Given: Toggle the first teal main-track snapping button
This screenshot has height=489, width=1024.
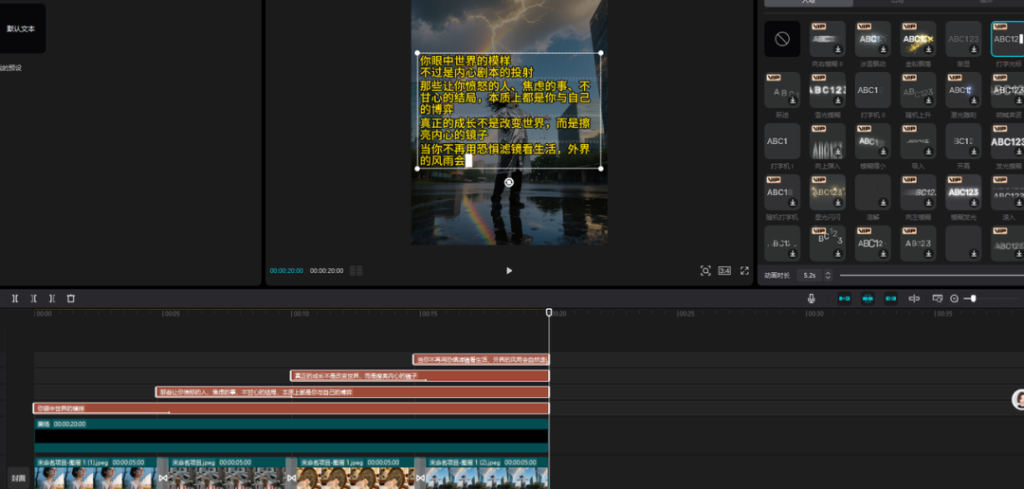Looking at the screenshot, I should (844, 298).
